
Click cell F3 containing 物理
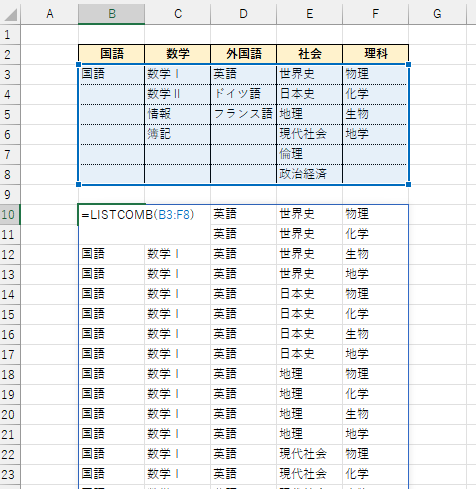coord(376,74)
